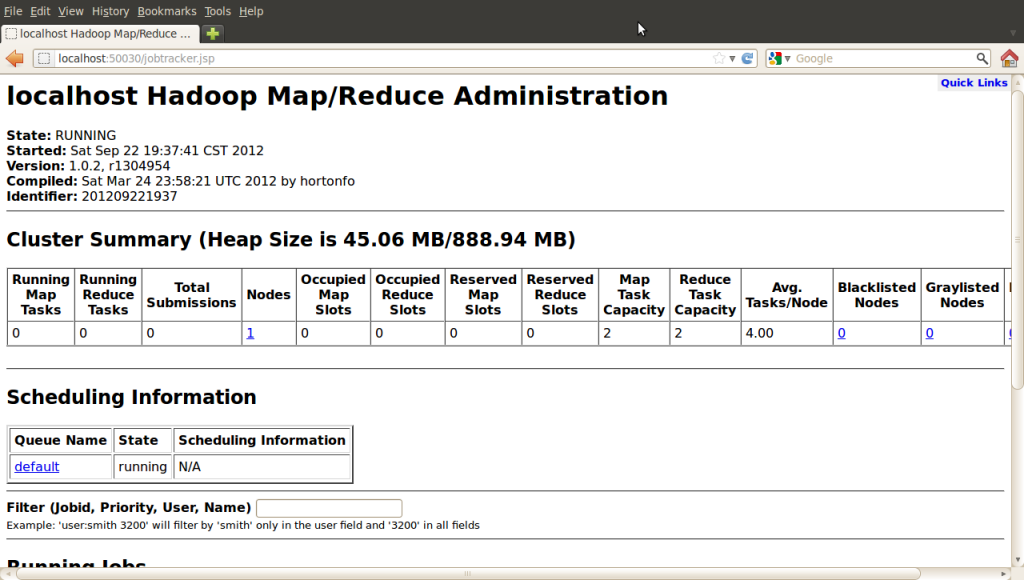The image size is (1024, 580).
Task: View Blacklisted Nodes via its '0' link
Action: point(842,333)
